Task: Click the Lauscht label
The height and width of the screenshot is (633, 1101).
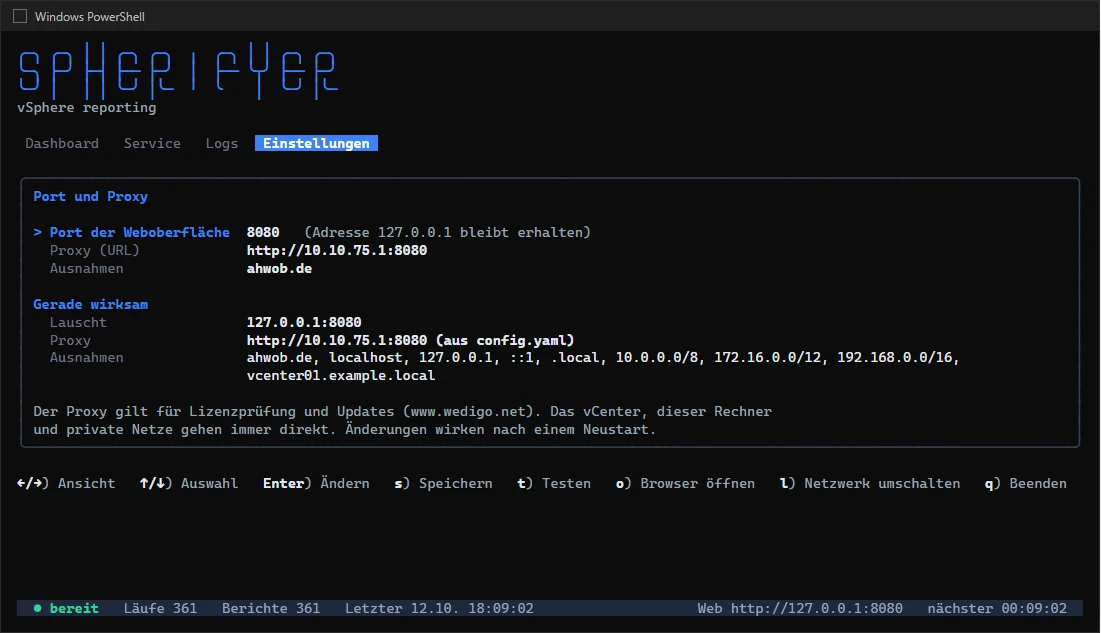Action: (x=78, y=322)
